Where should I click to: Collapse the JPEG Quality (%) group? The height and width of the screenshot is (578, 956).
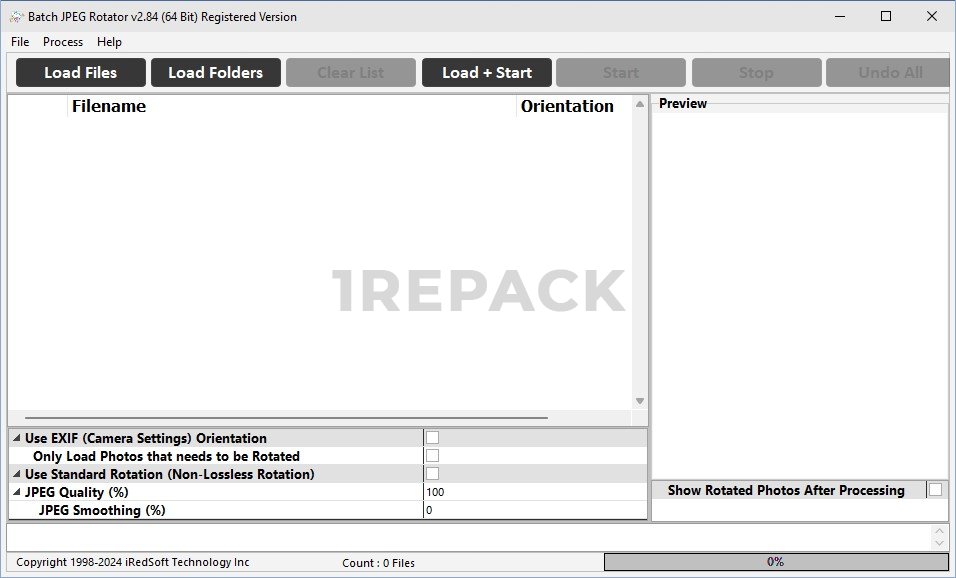(x=16, y=492)
